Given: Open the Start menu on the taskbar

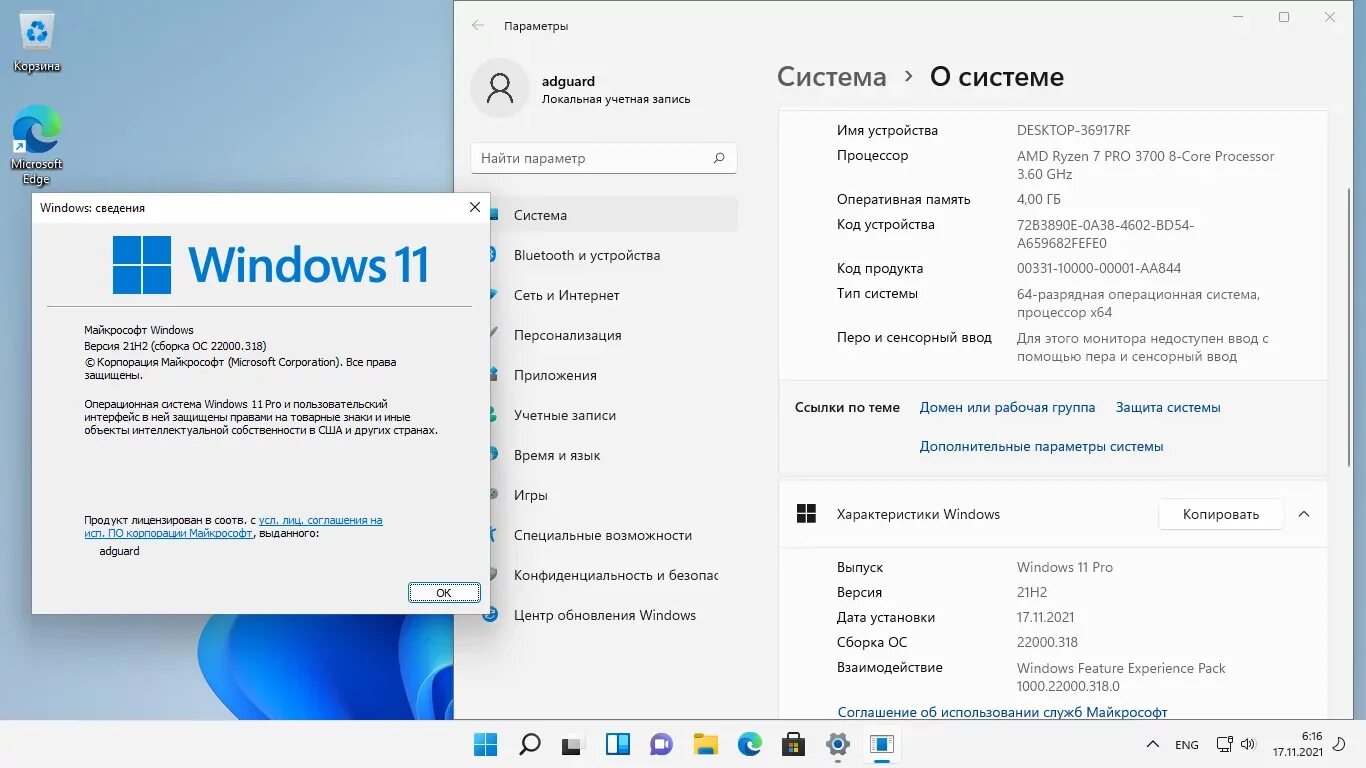Looking at the screenshot, I should pyautogui.click(x=485, y=744).
